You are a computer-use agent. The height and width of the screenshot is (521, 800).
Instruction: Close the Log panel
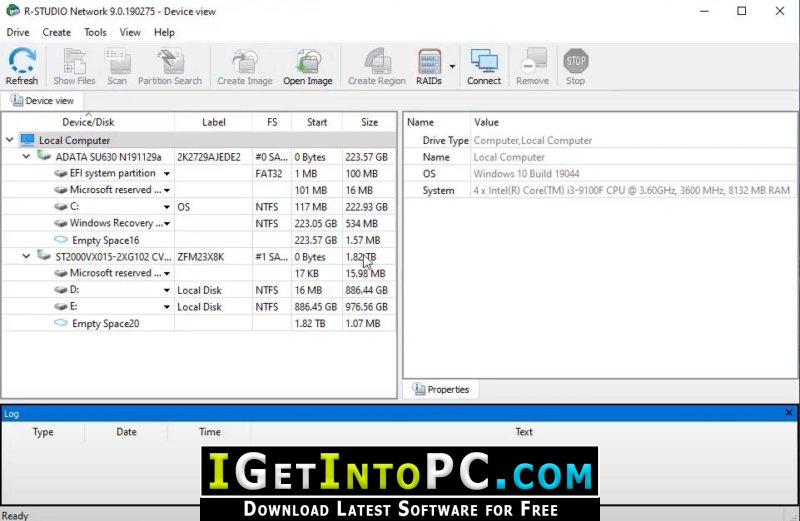789,412
